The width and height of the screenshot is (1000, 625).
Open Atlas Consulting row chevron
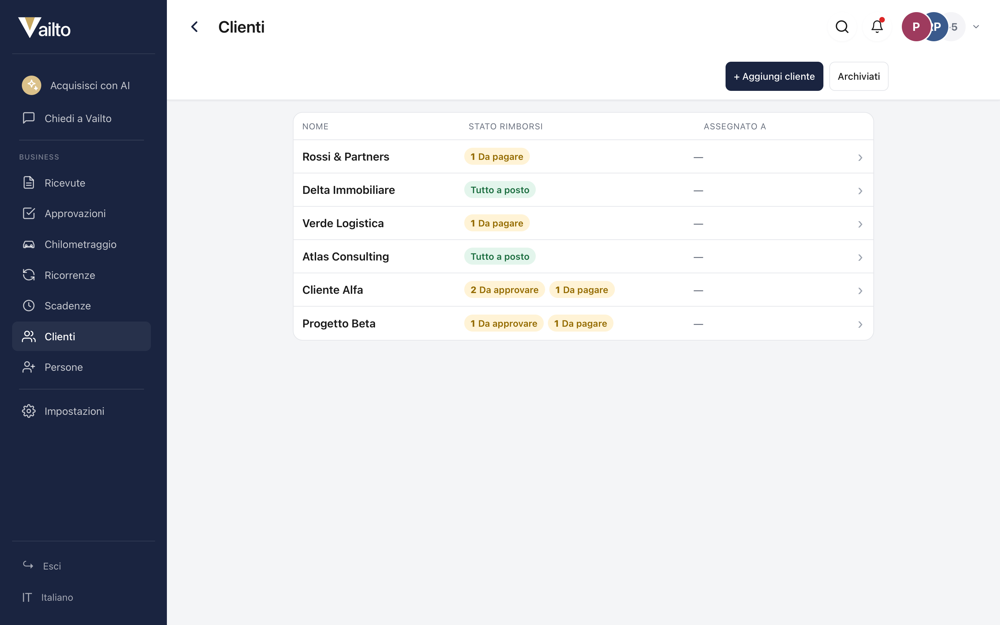[860, 257]
